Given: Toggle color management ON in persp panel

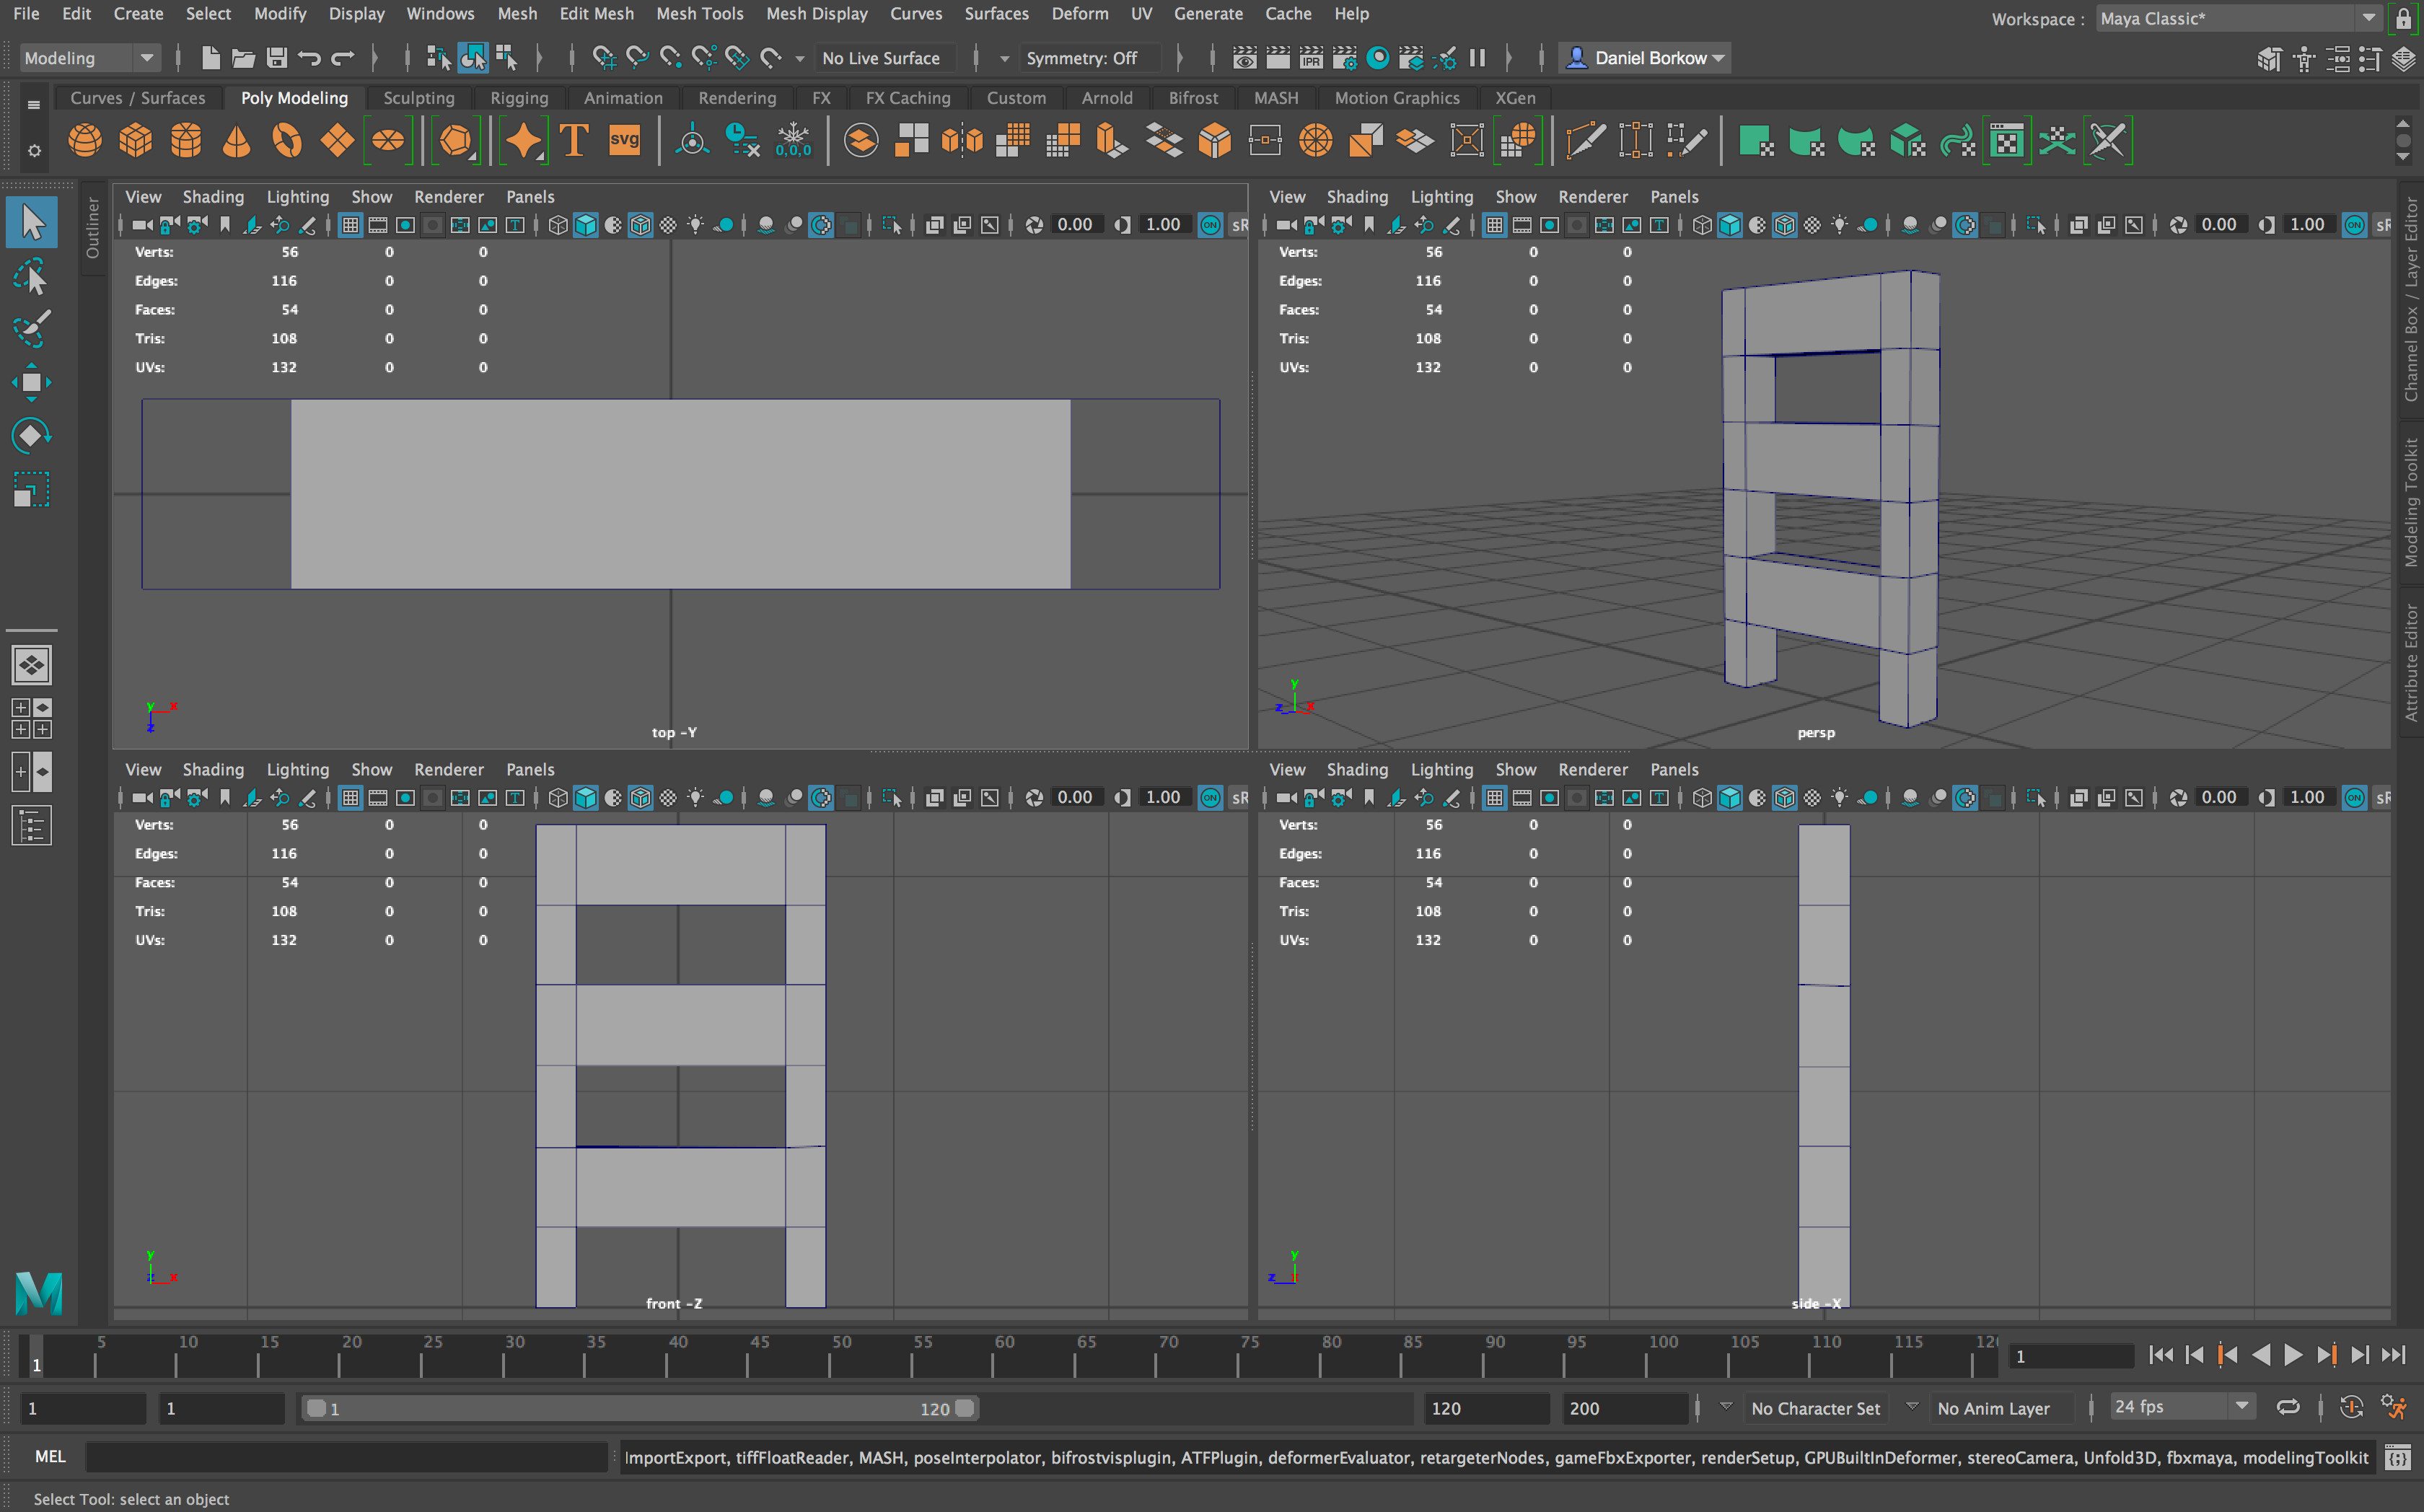Looking at the screenshot, I should (x=2354, y=225).
